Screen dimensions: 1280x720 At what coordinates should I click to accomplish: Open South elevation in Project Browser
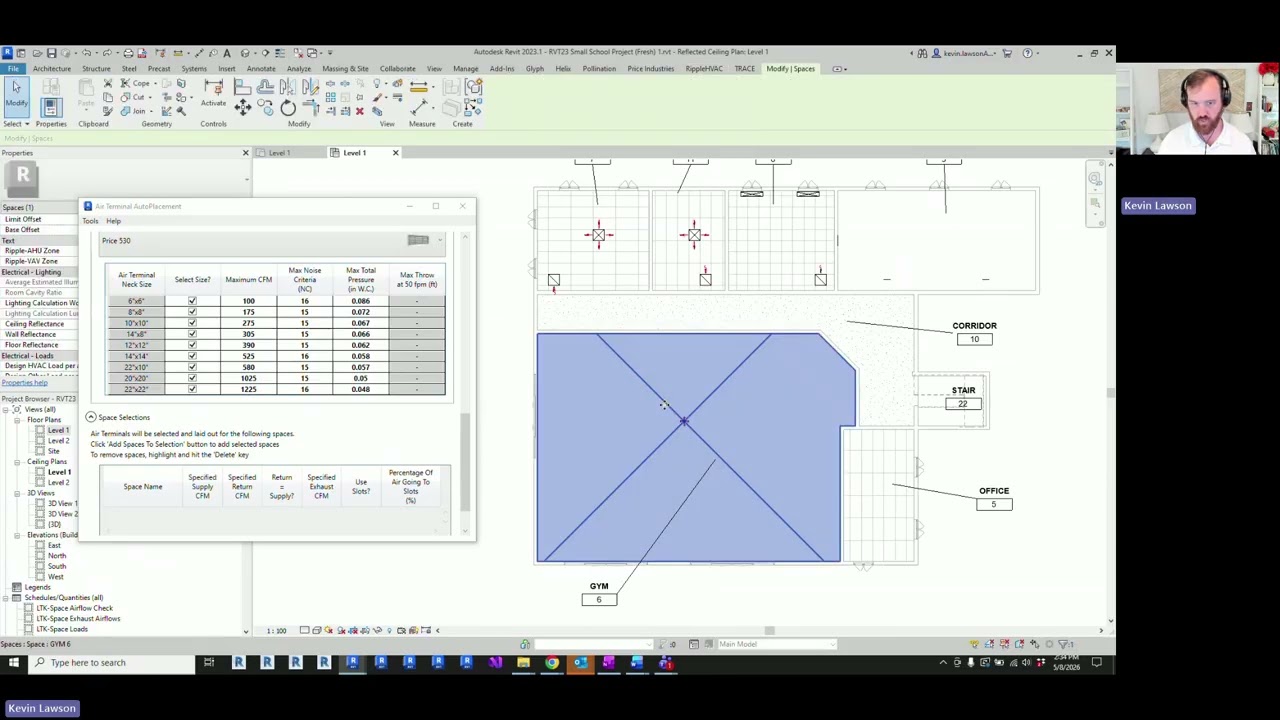click(x=57, y=566)
